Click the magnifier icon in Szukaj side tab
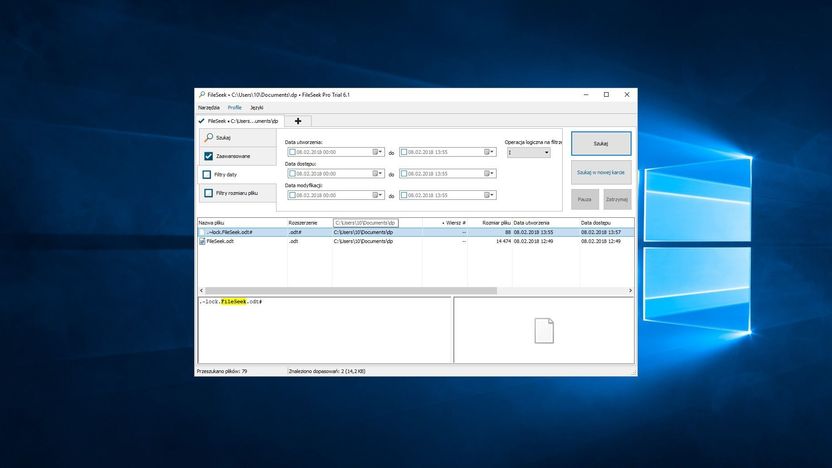This screenshot has width=832, height=468. click(209, 137)
